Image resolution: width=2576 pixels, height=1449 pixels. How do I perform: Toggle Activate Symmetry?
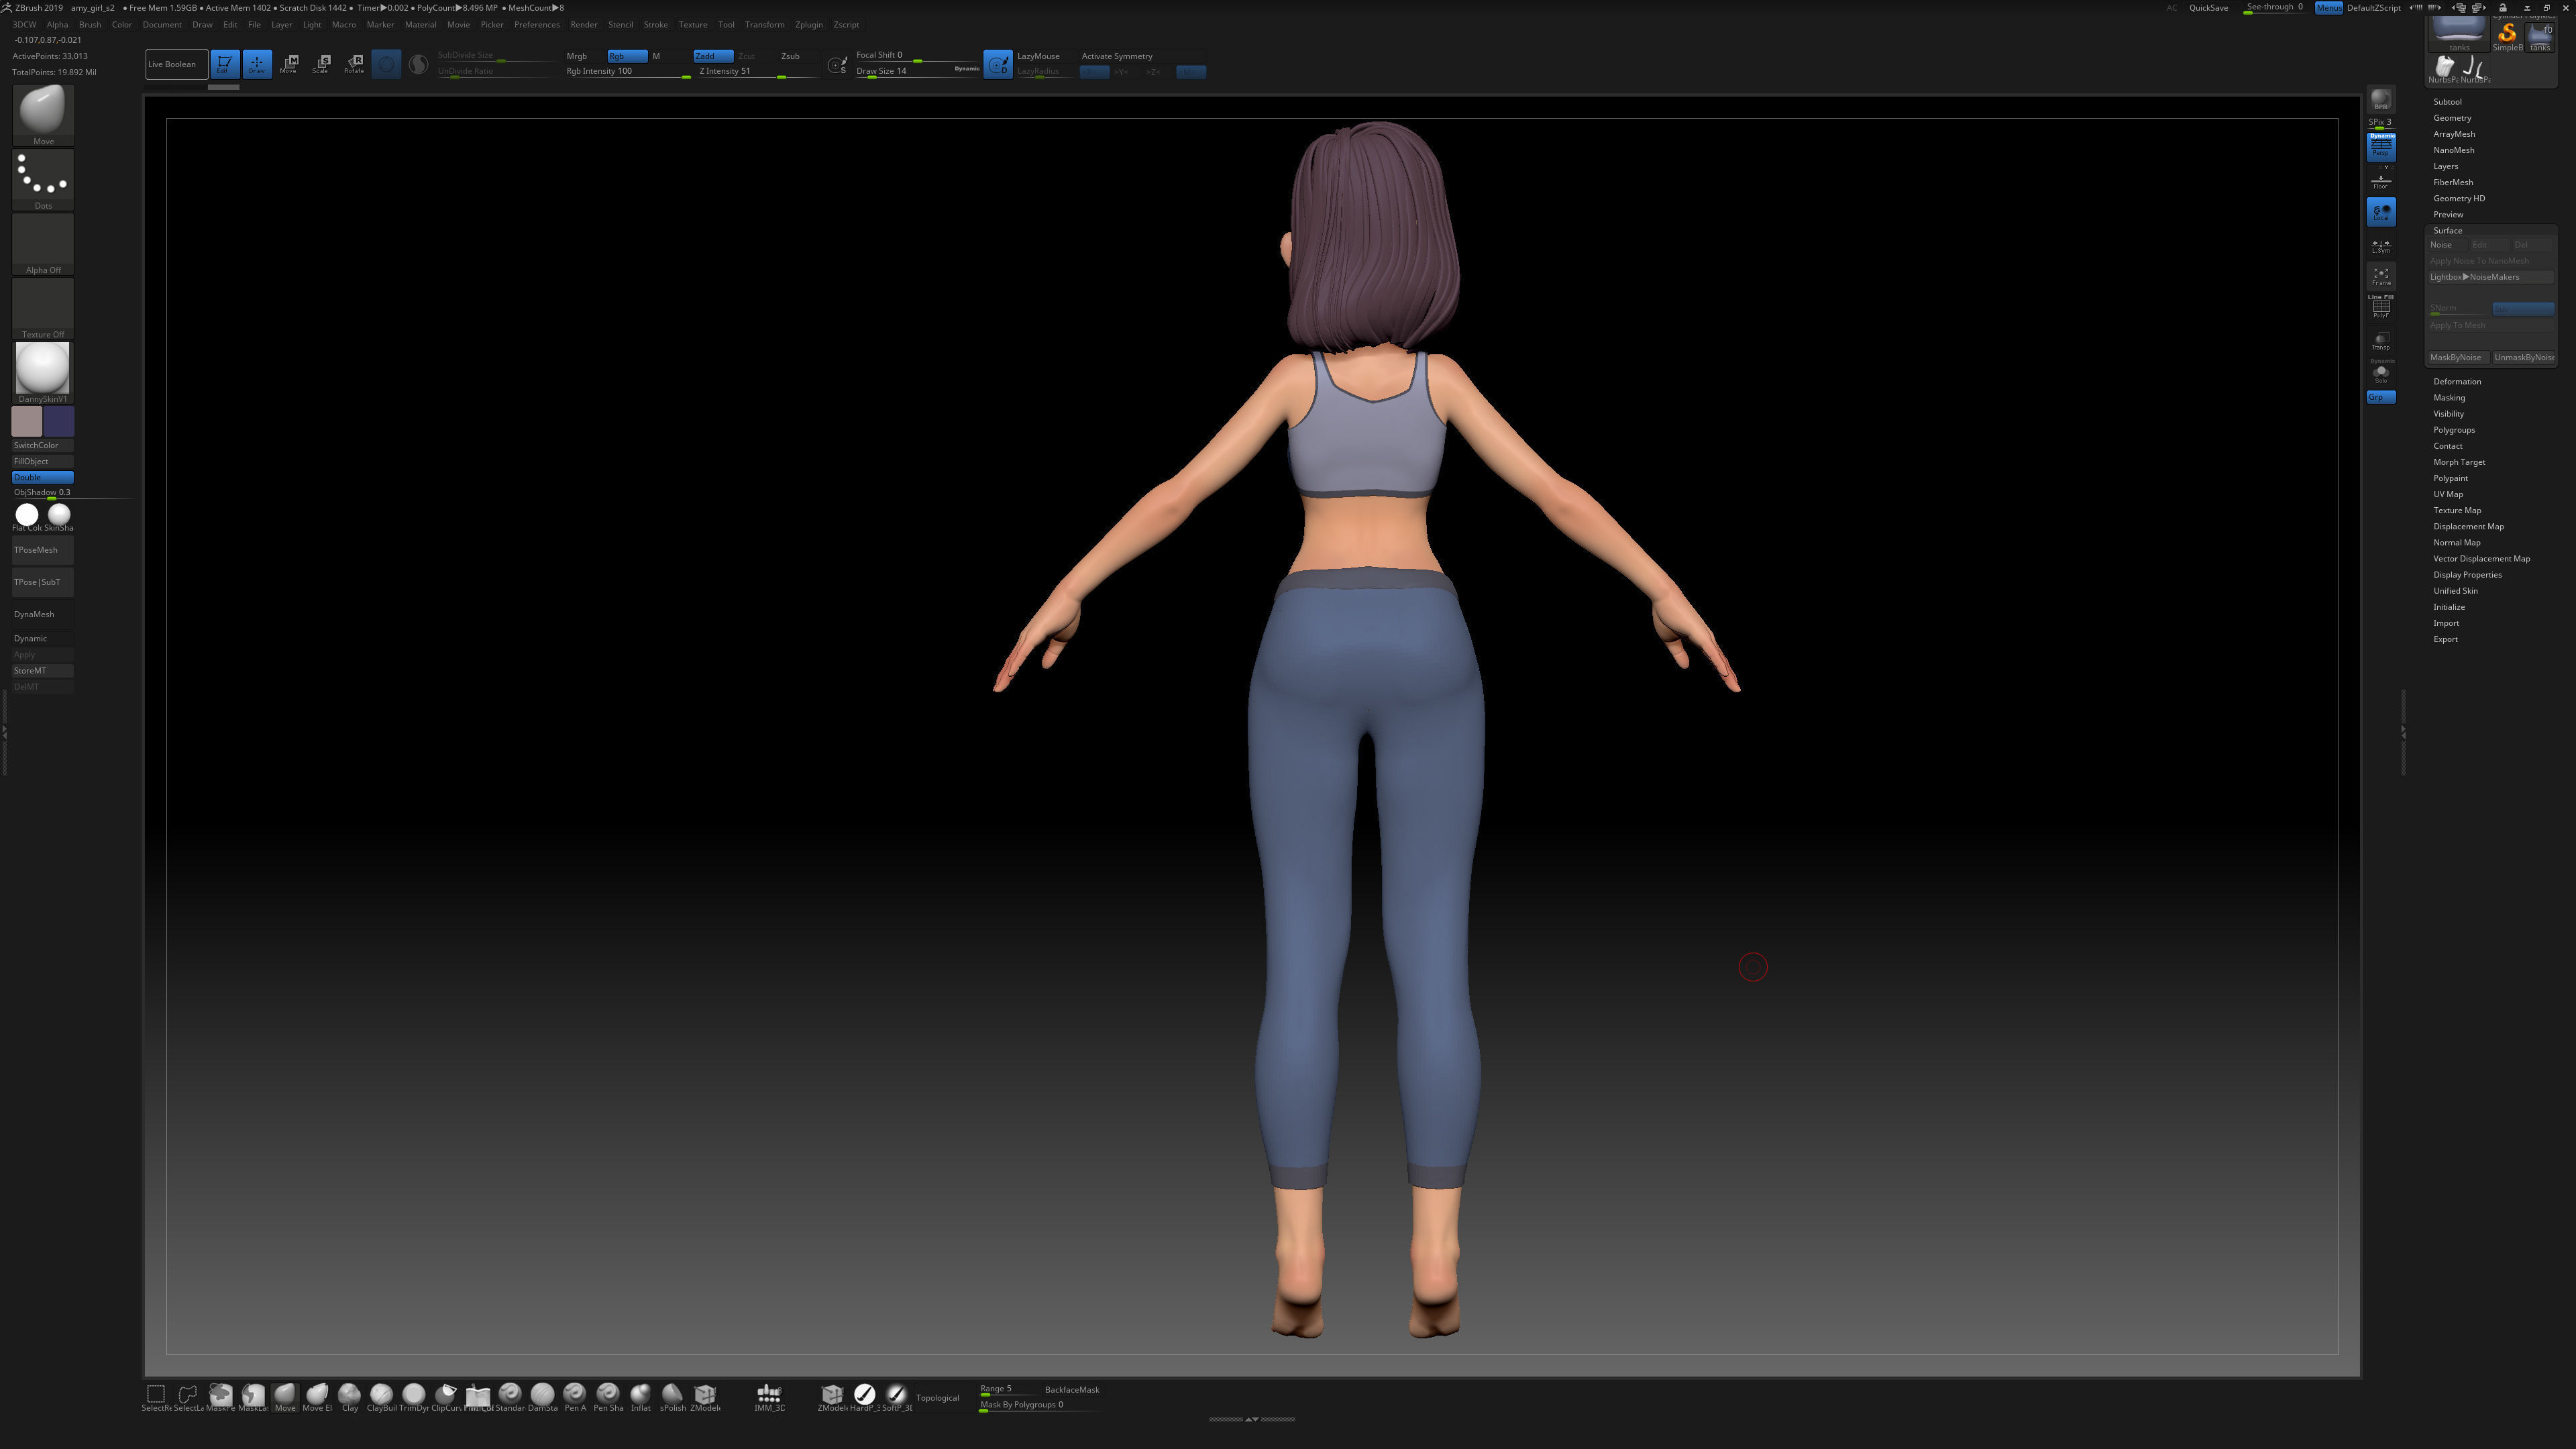1116,56
